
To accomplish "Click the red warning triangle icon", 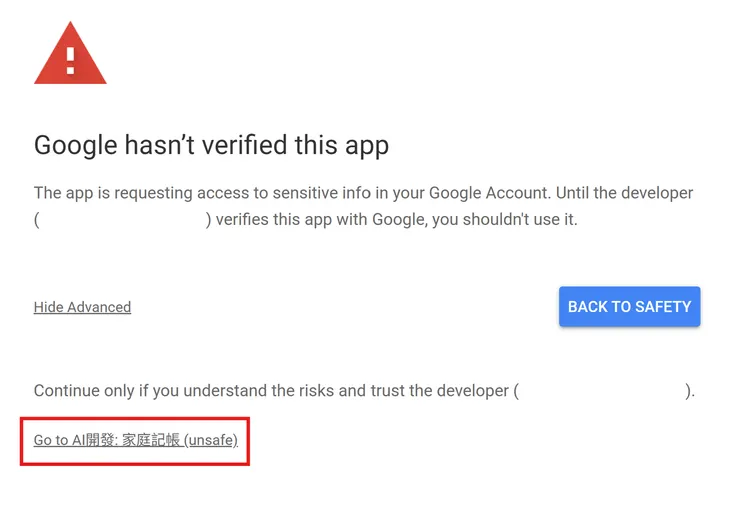I will pyautogui.click(x=70, y=57).
